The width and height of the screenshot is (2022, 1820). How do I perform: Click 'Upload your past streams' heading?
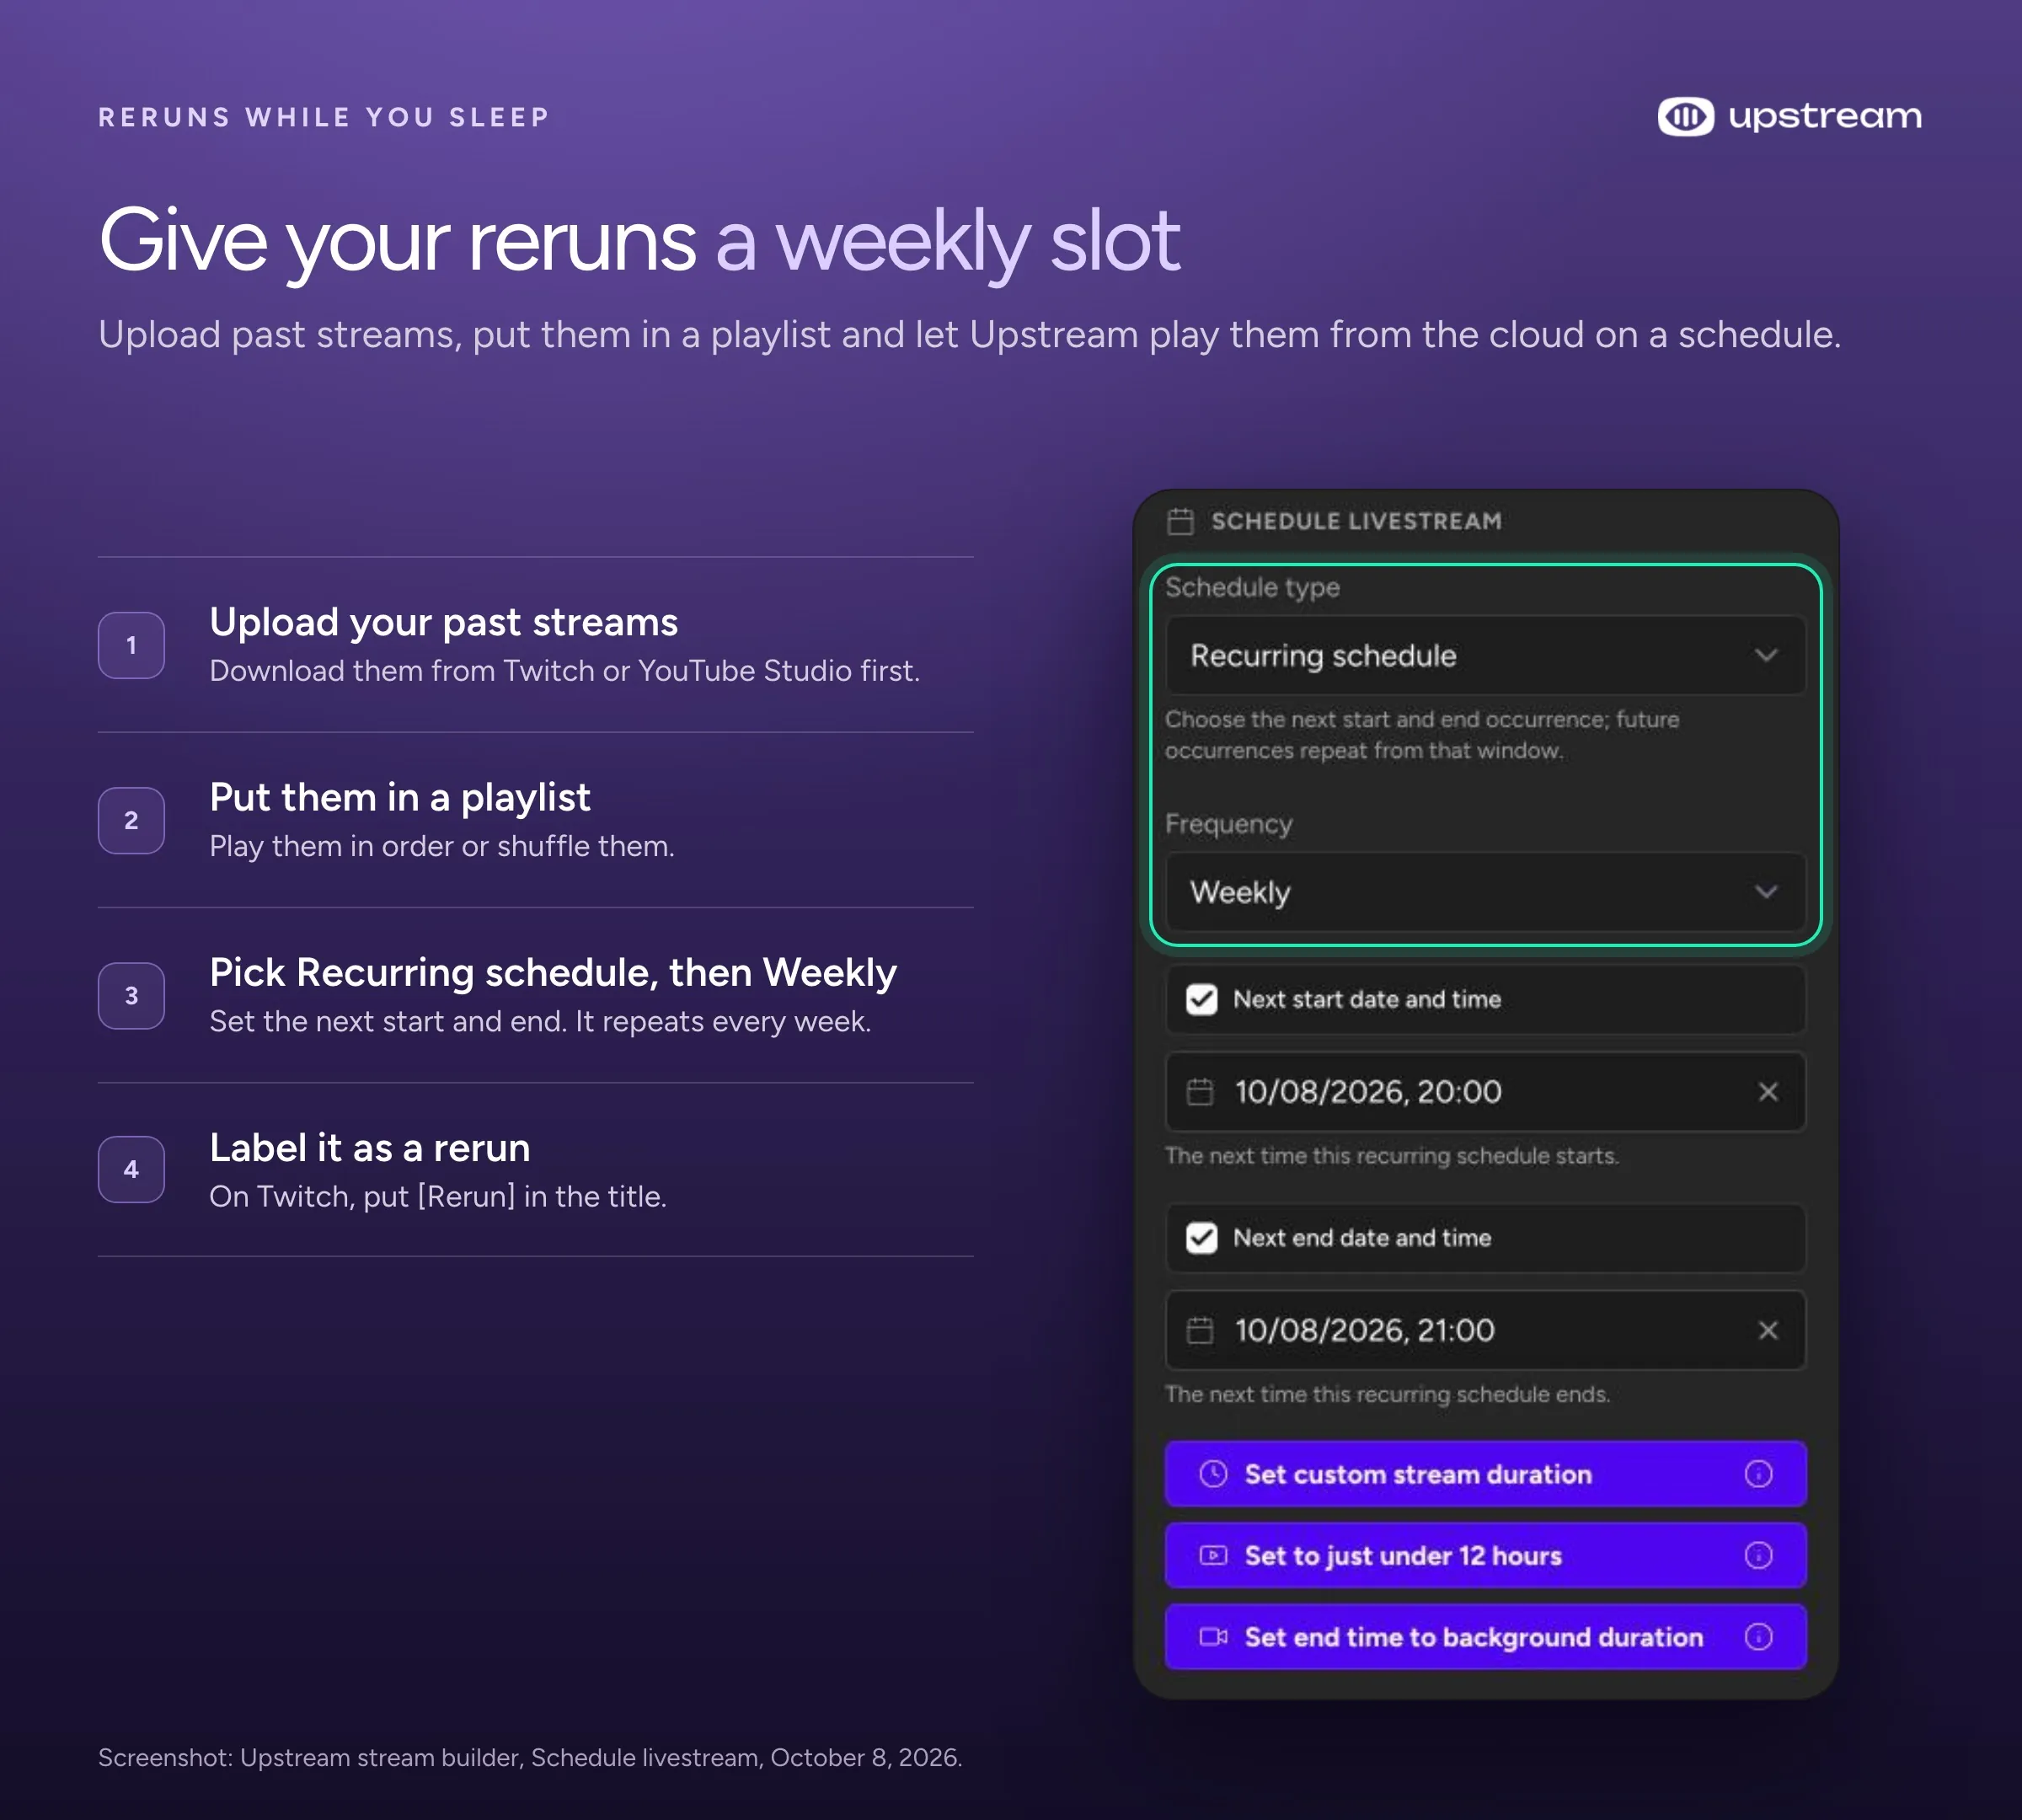pos(443,623)
